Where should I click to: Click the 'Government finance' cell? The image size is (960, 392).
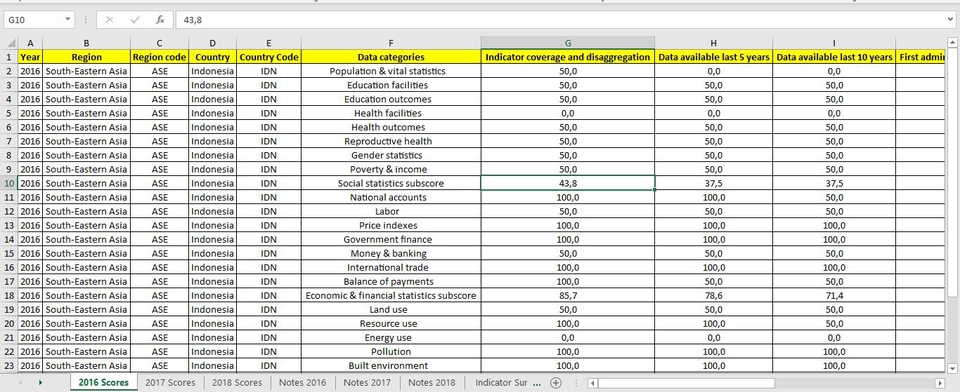(391, 239)
